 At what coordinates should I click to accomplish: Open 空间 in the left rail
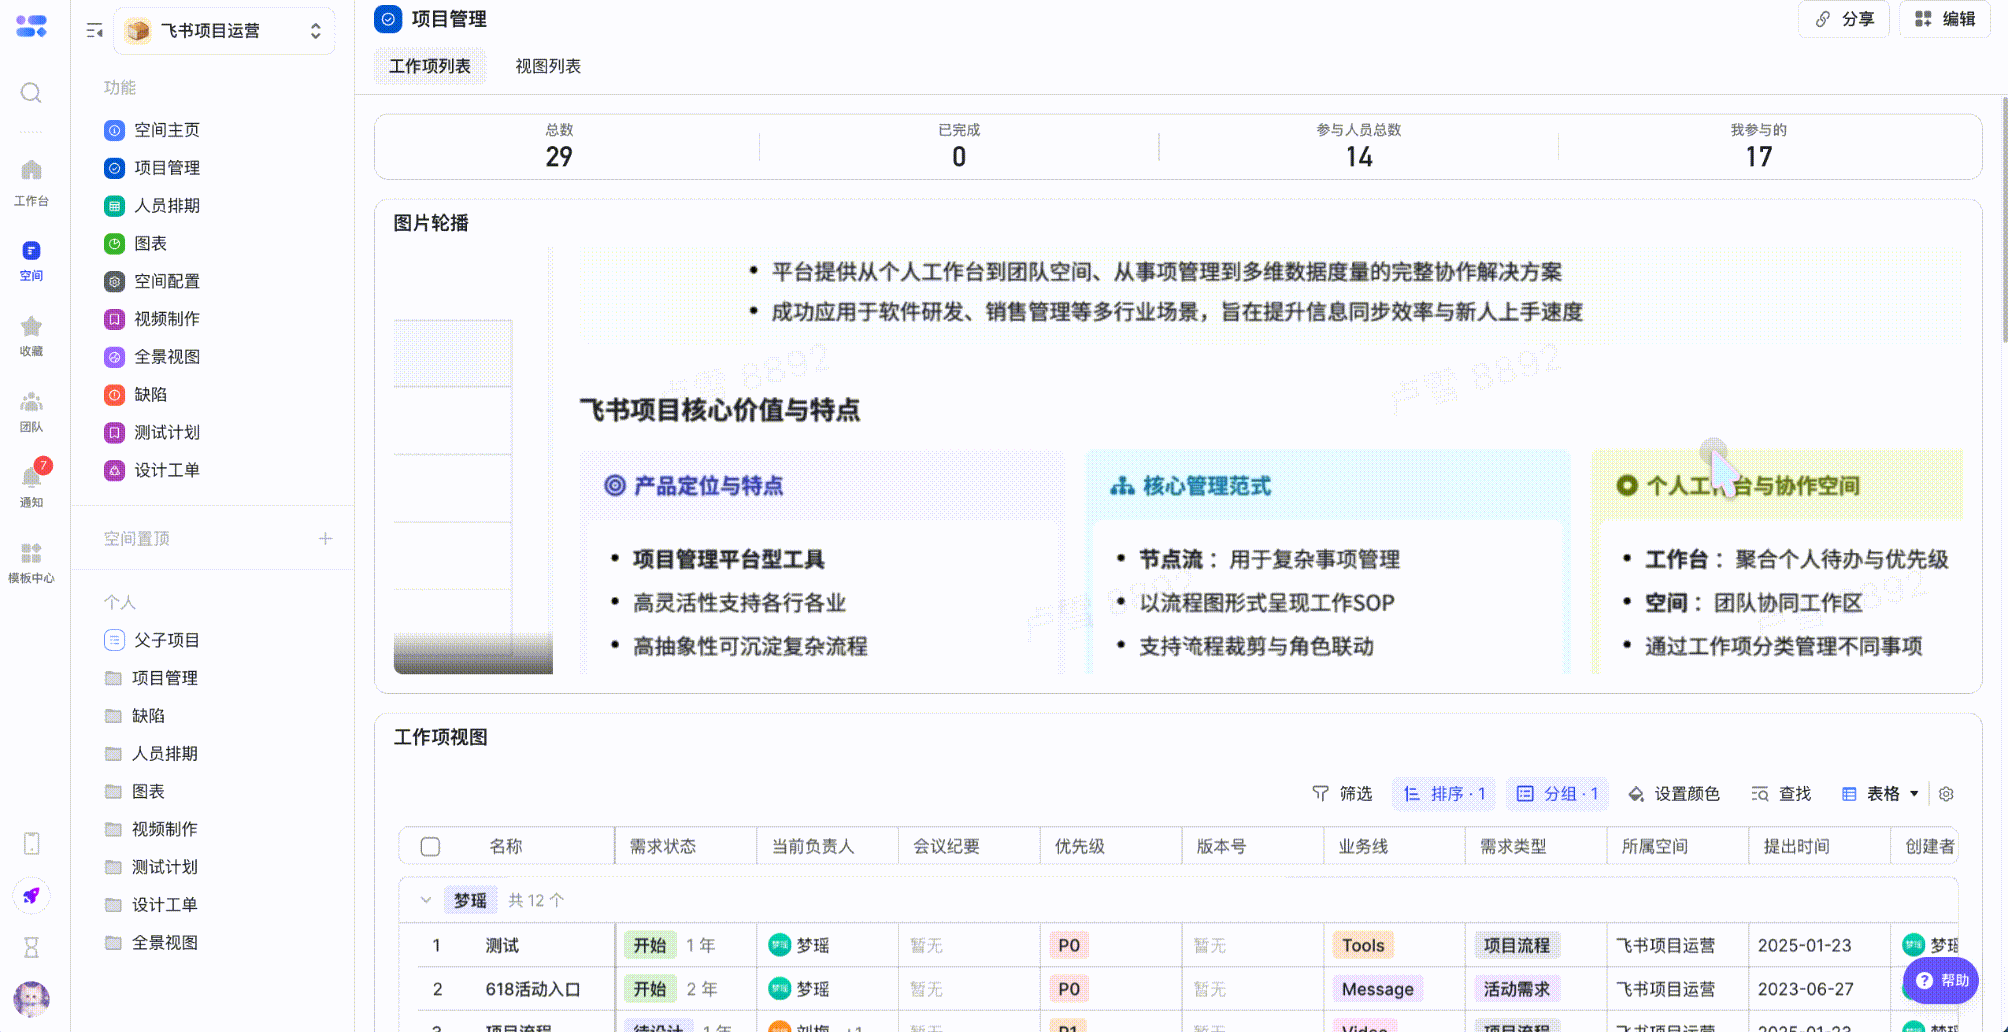(31, 260)
